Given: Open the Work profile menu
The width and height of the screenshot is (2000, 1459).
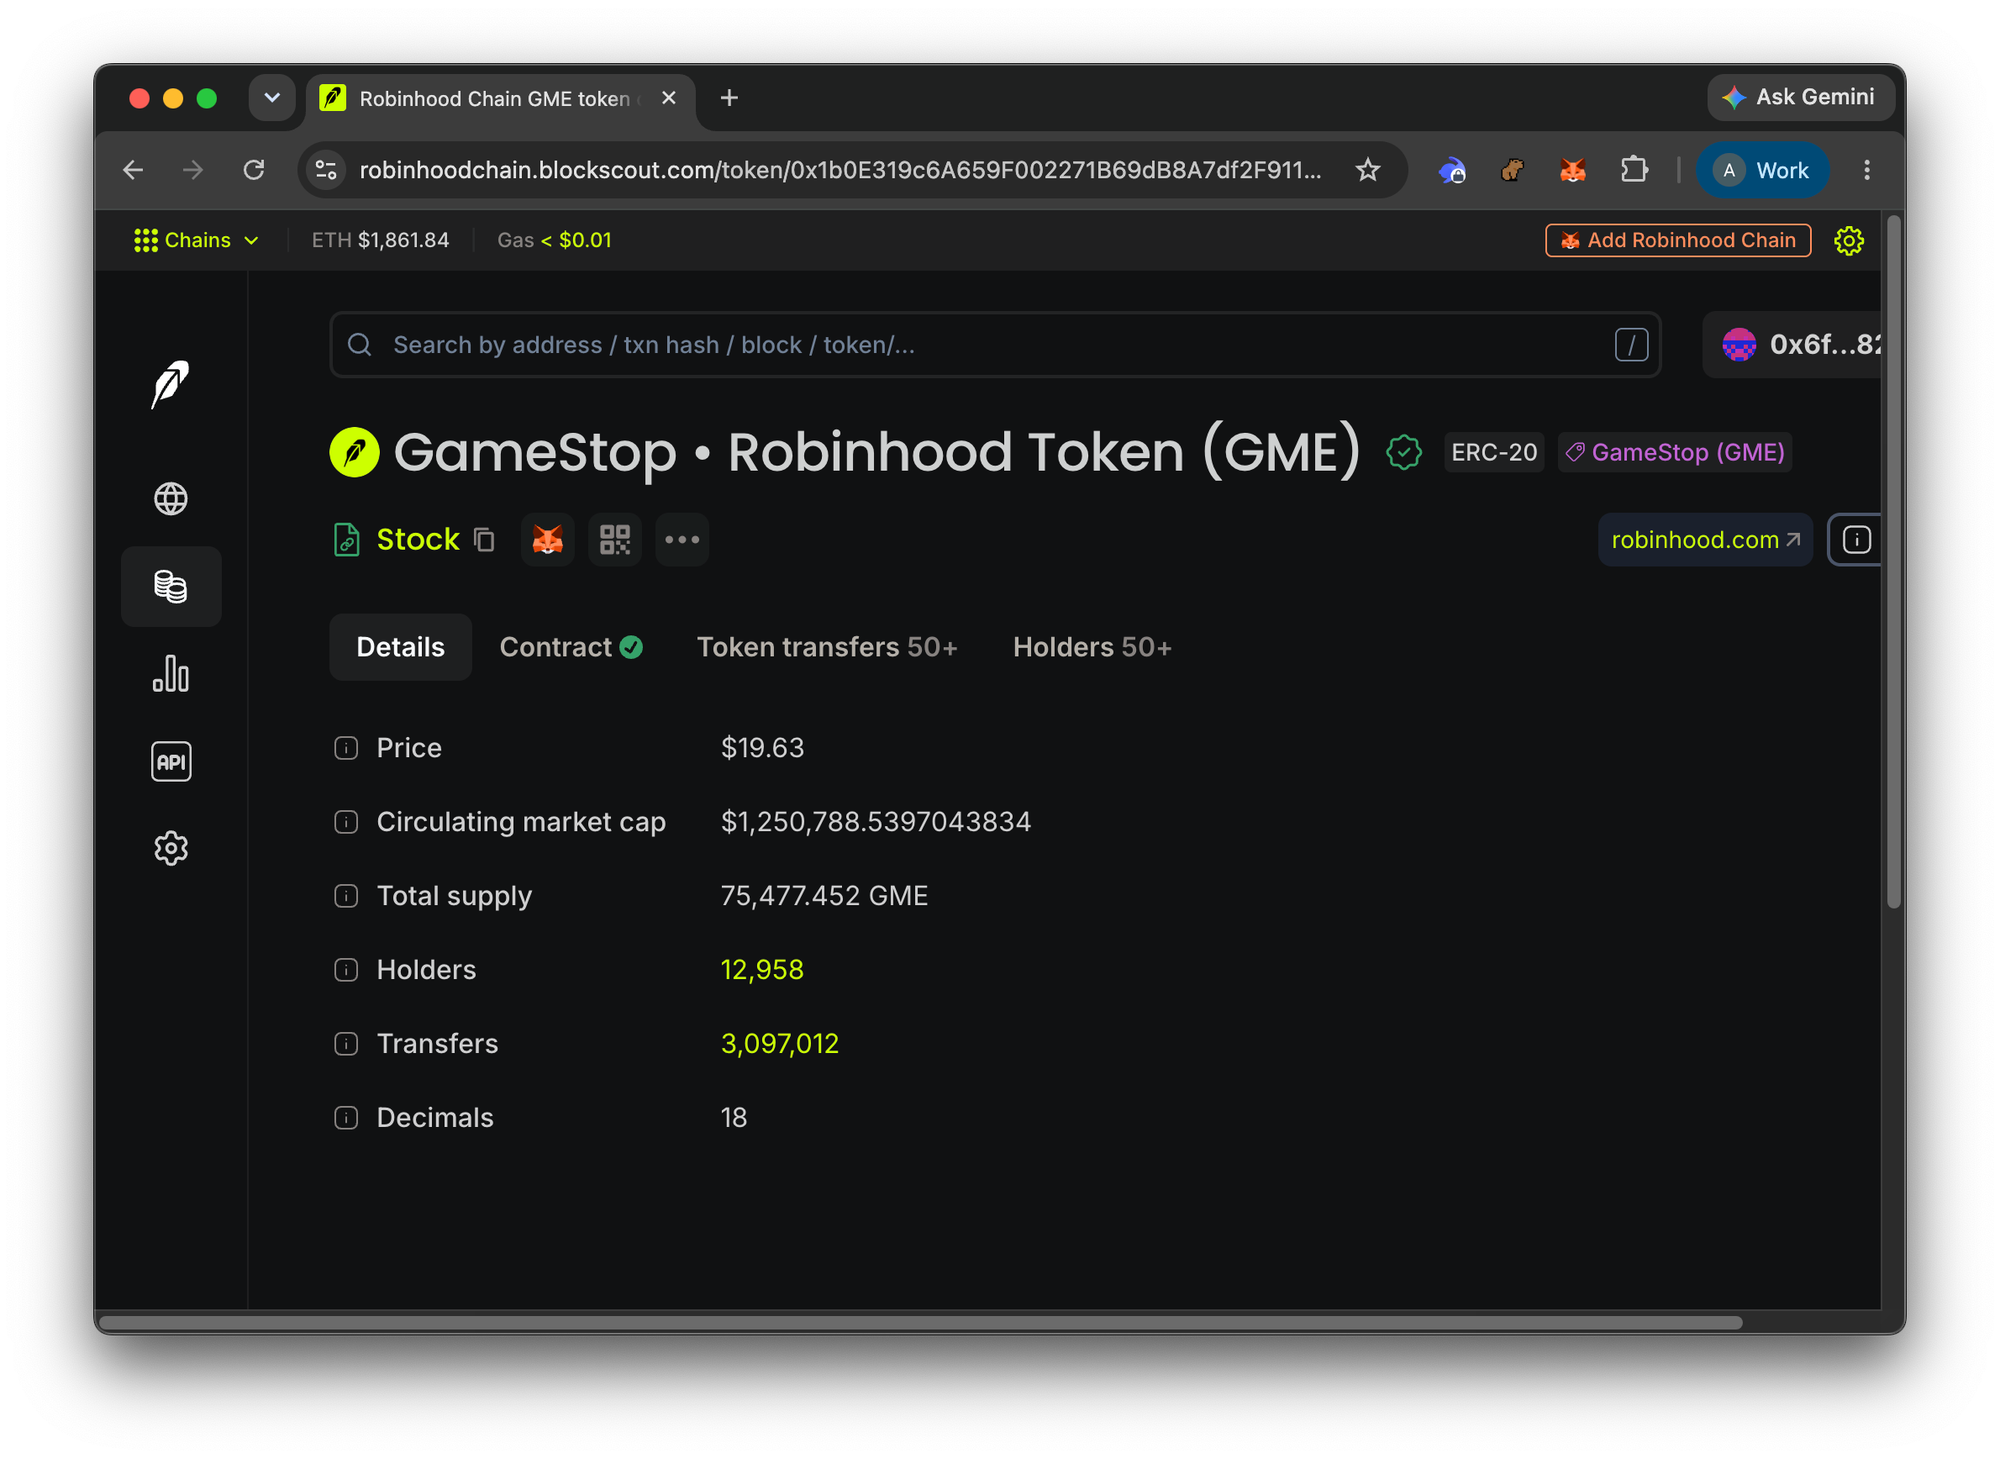Looking at the screenshot, I should [1763, 170].
